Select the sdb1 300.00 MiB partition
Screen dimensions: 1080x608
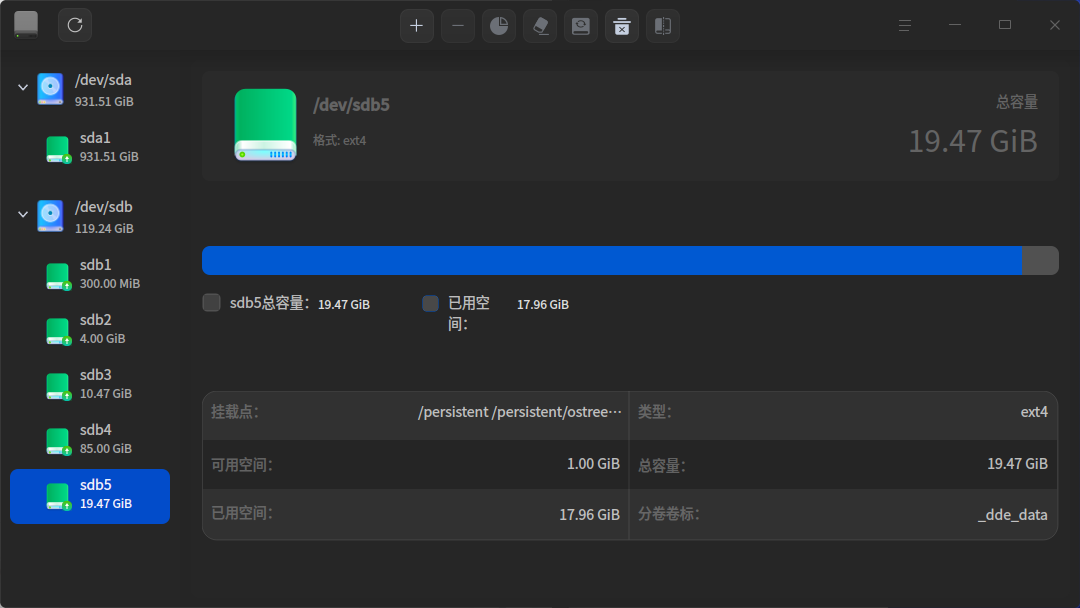[x=90, y=274]
